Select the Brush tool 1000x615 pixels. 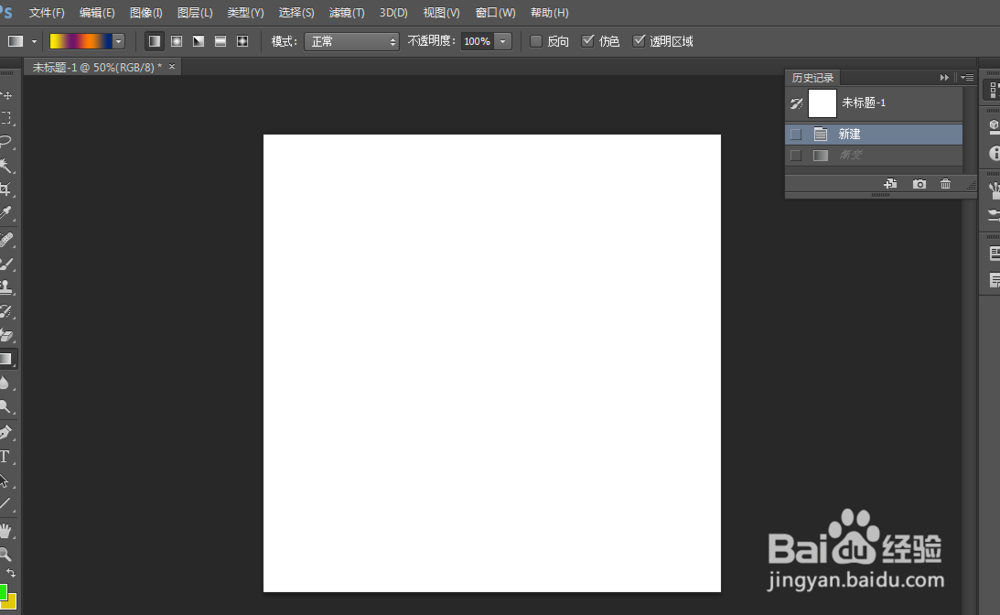coord(6,263)
